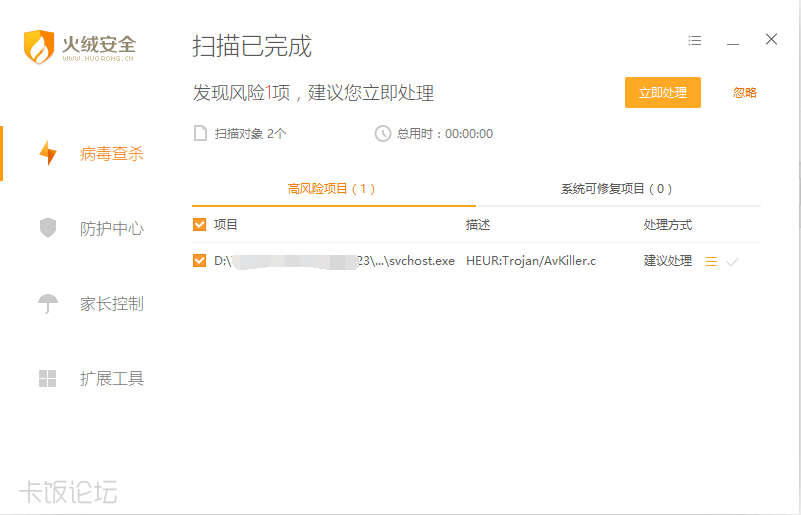
Task: Click the clock icon beside 总用时
Action: (x=382, y=133)
